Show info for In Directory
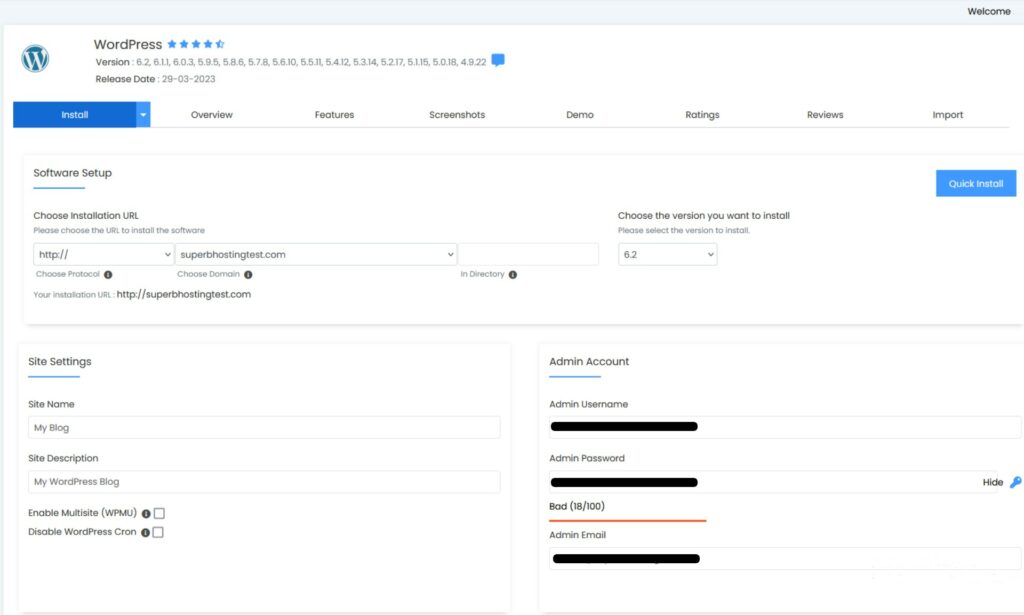 click(x=513, y=275)
